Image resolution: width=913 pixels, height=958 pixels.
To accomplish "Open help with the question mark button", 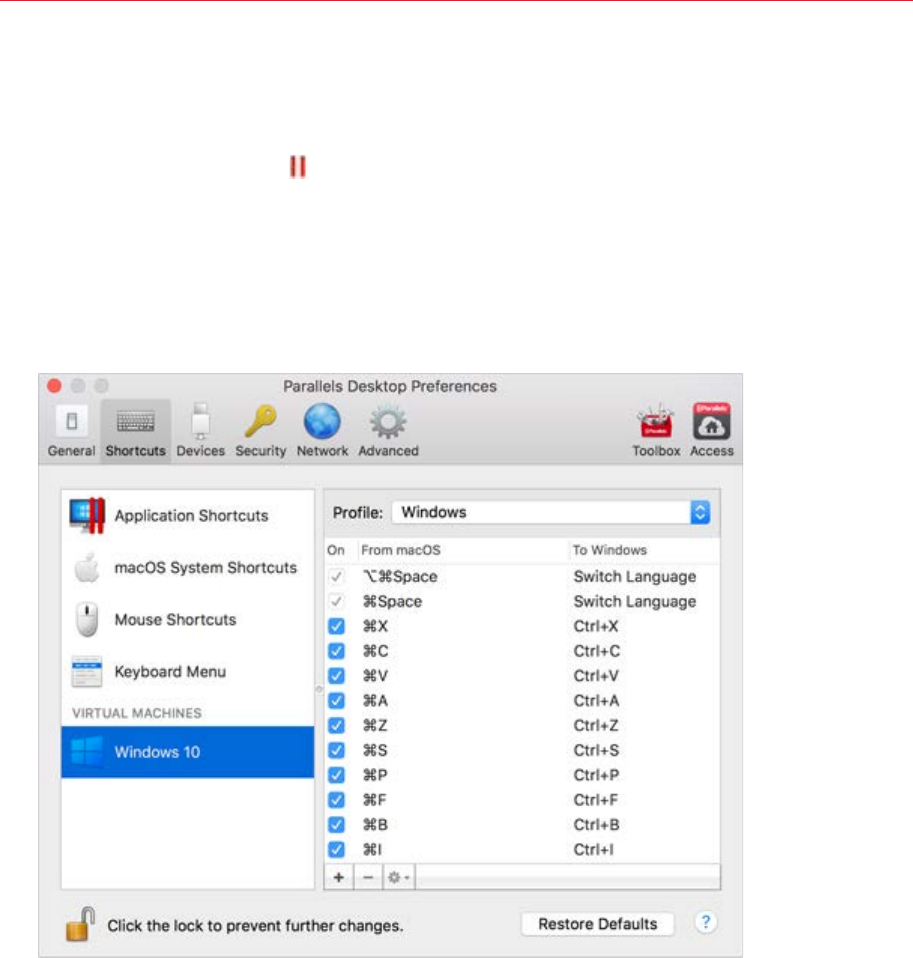I will (x=705, y=922).
